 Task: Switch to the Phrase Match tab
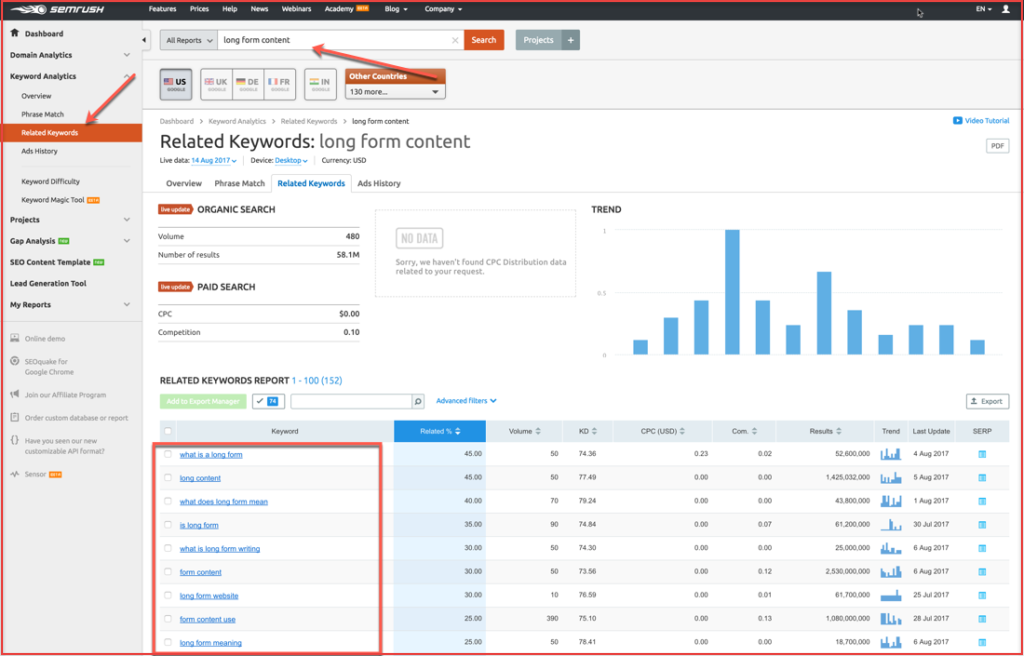(x=241, y=183)
